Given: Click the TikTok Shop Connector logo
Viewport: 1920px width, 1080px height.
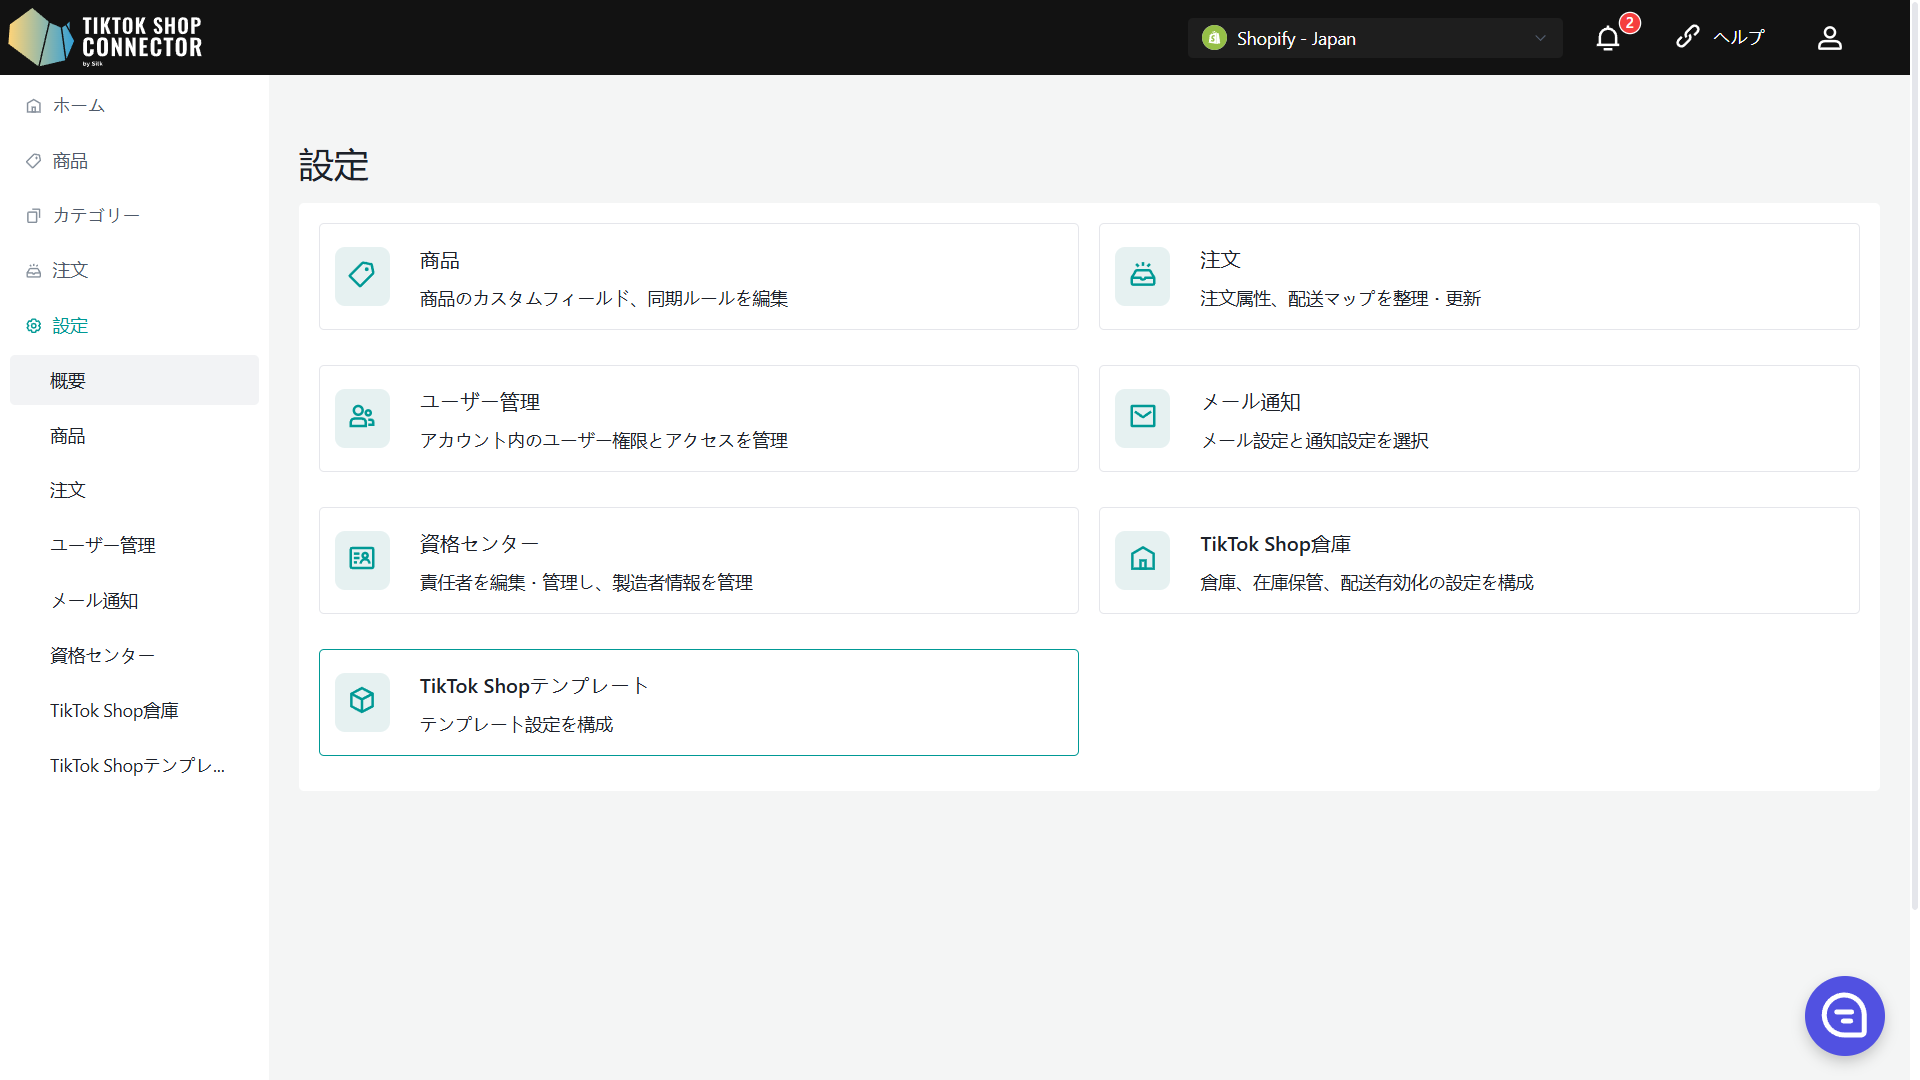Looking at the screenshot, I should click(x=105, y=38).
